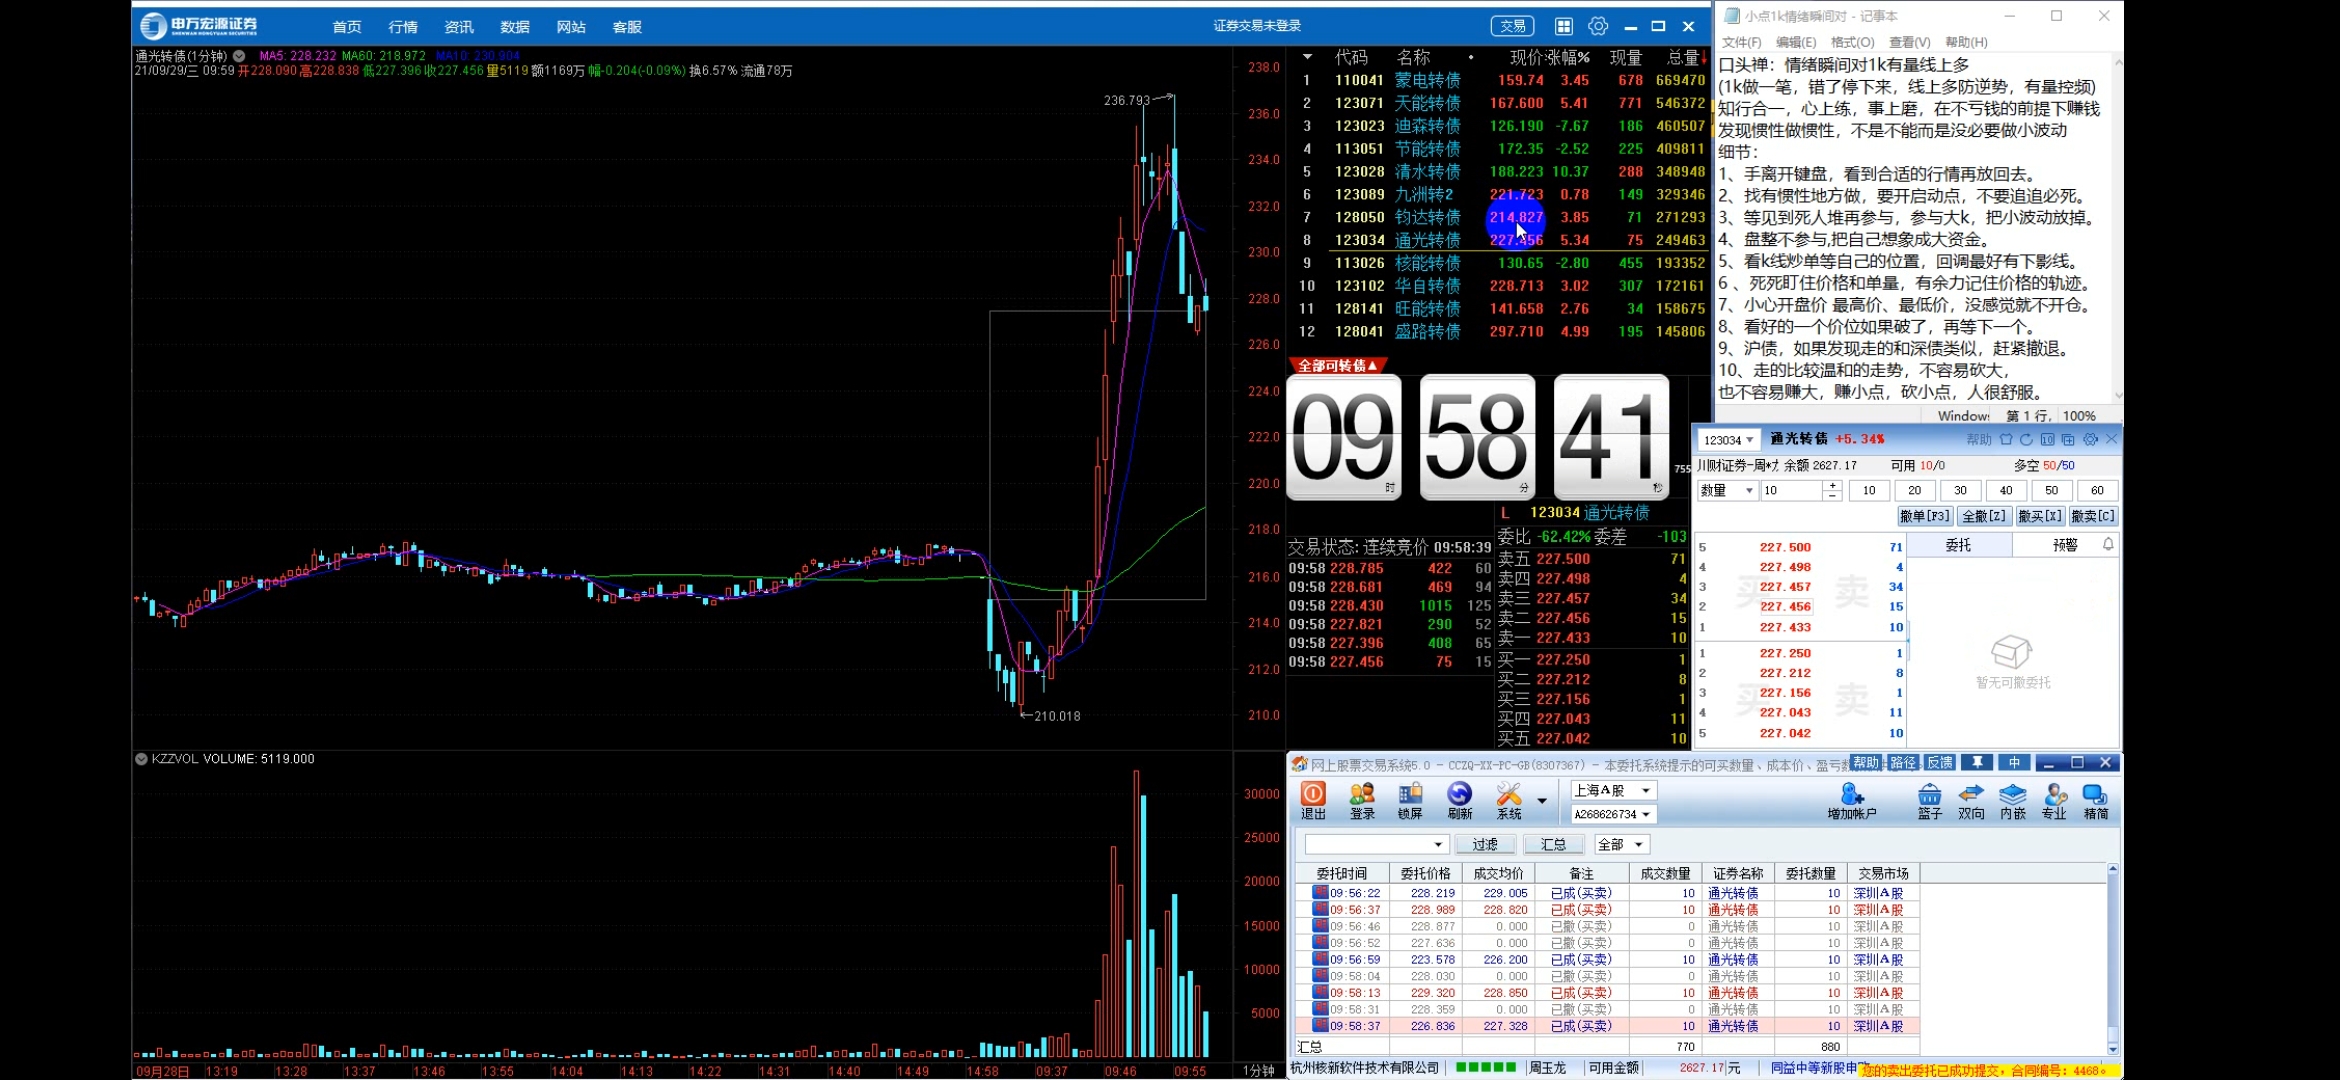Click the 增加帐户 add account icon

click(x=1852, y=801)
